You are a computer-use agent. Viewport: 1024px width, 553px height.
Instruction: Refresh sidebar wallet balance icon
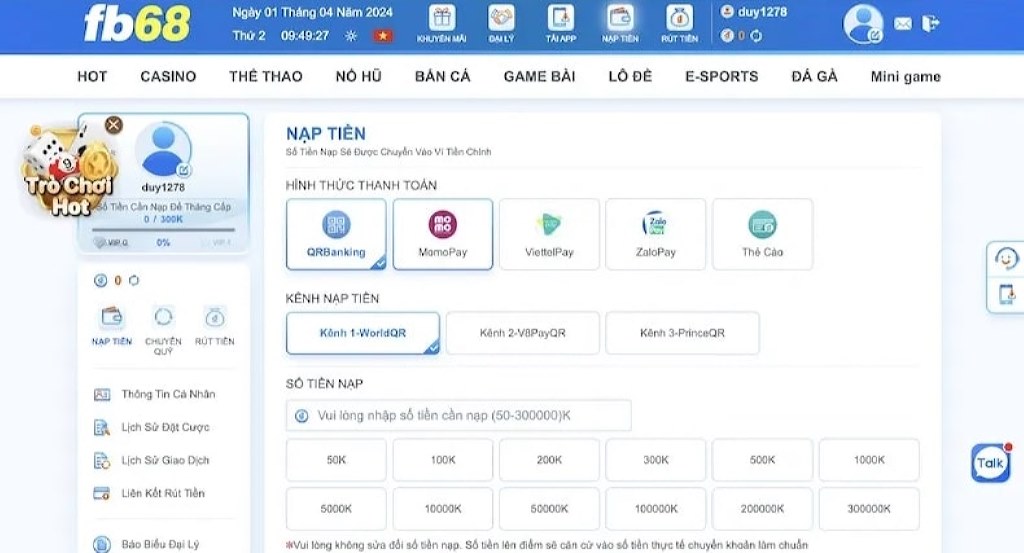[134, 280]
